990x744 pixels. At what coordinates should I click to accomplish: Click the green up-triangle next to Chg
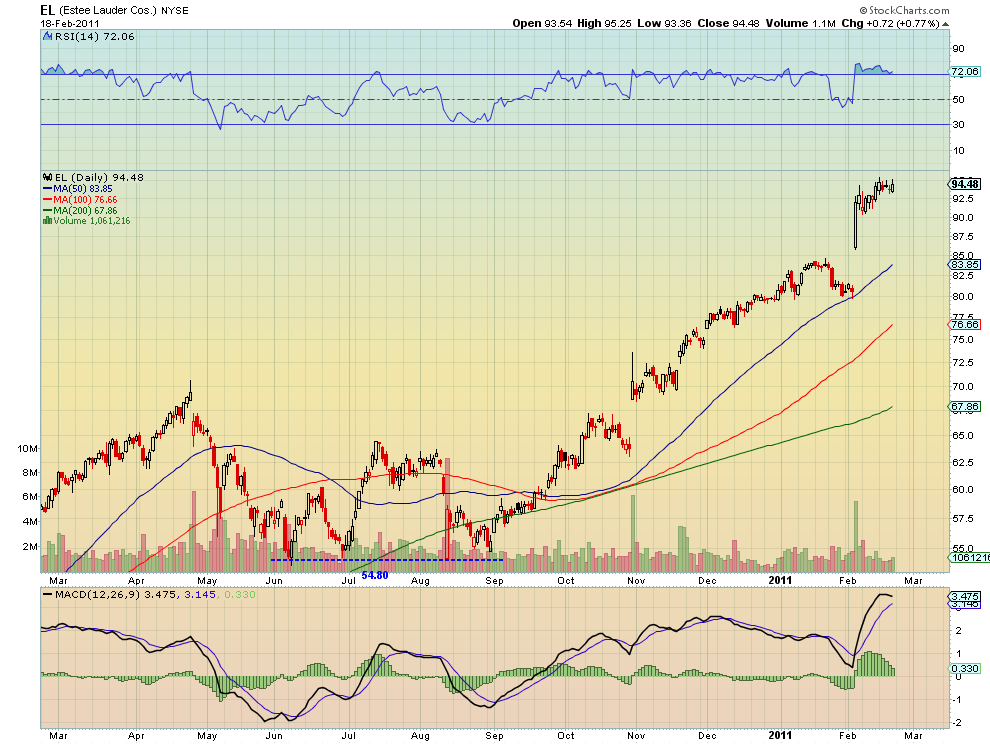tap(945, 24)
